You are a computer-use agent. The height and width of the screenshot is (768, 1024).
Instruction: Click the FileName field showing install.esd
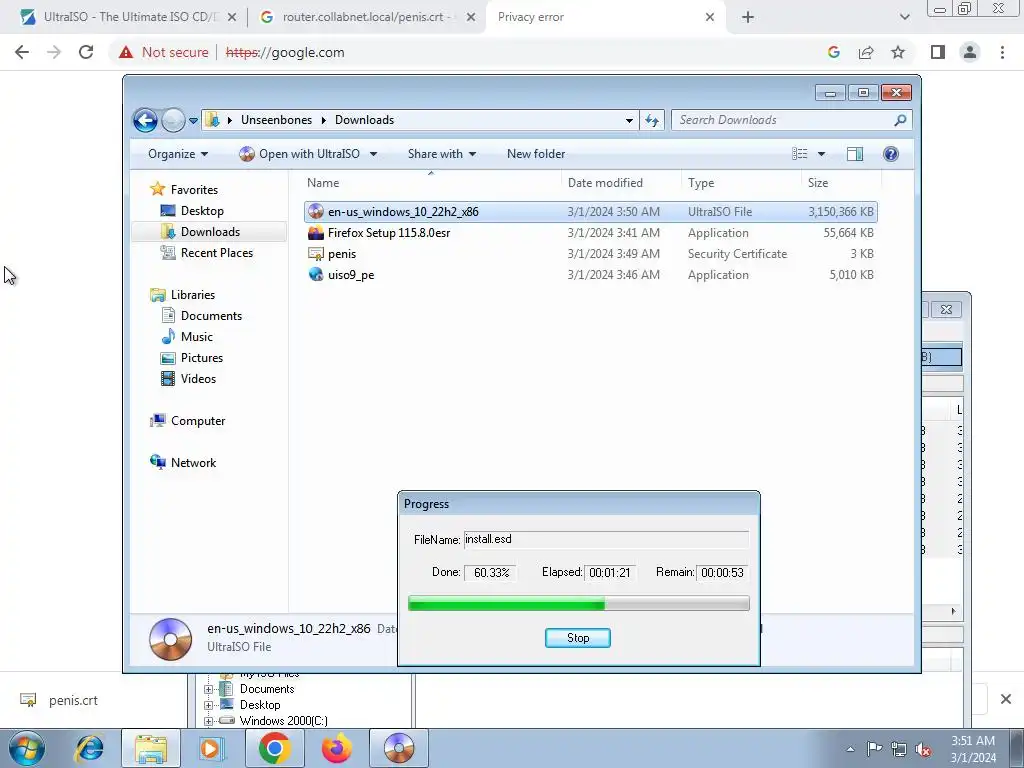coord(606,539)
